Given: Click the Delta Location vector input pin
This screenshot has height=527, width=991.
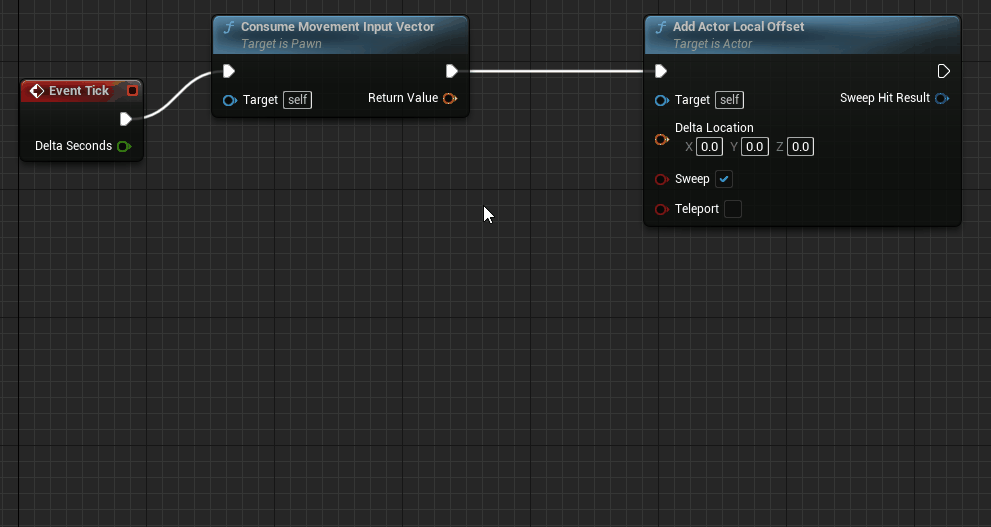Looking at the screenshot, I should (x=661, y=139).
